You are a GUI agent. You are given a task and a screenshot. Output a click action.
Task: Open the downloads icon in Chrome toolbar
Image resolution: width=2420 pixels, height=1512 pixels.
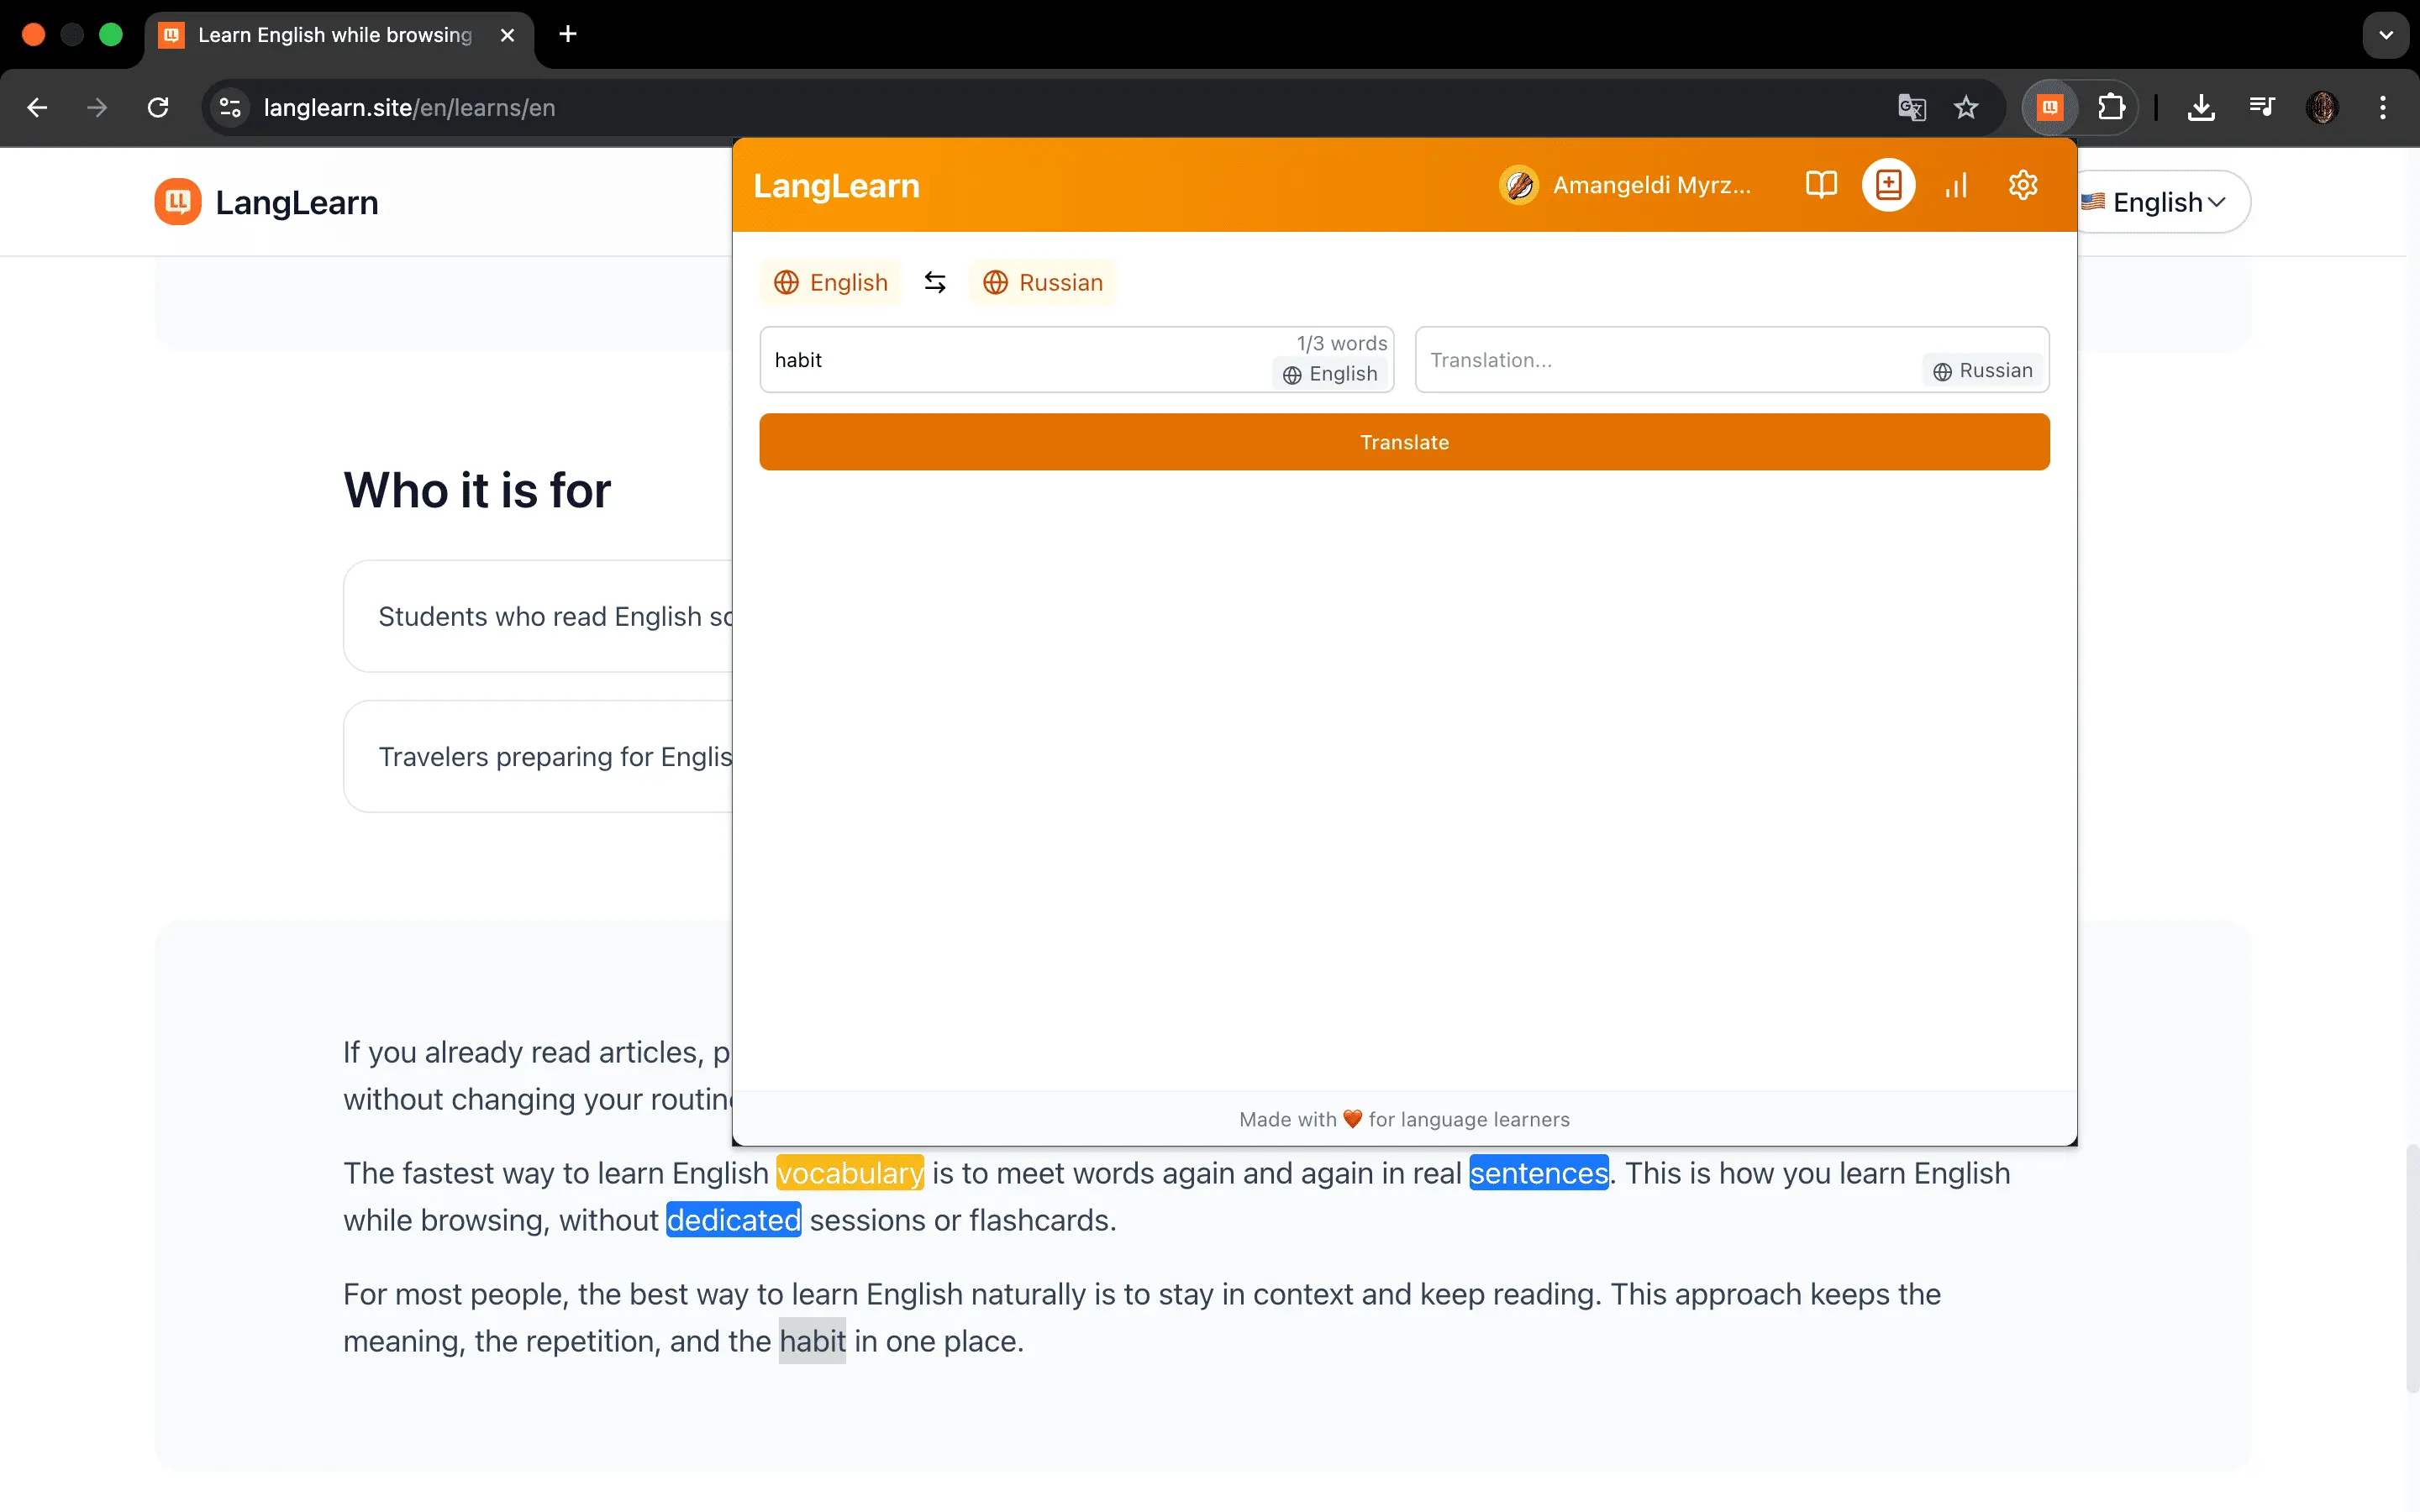[2201, 107]
